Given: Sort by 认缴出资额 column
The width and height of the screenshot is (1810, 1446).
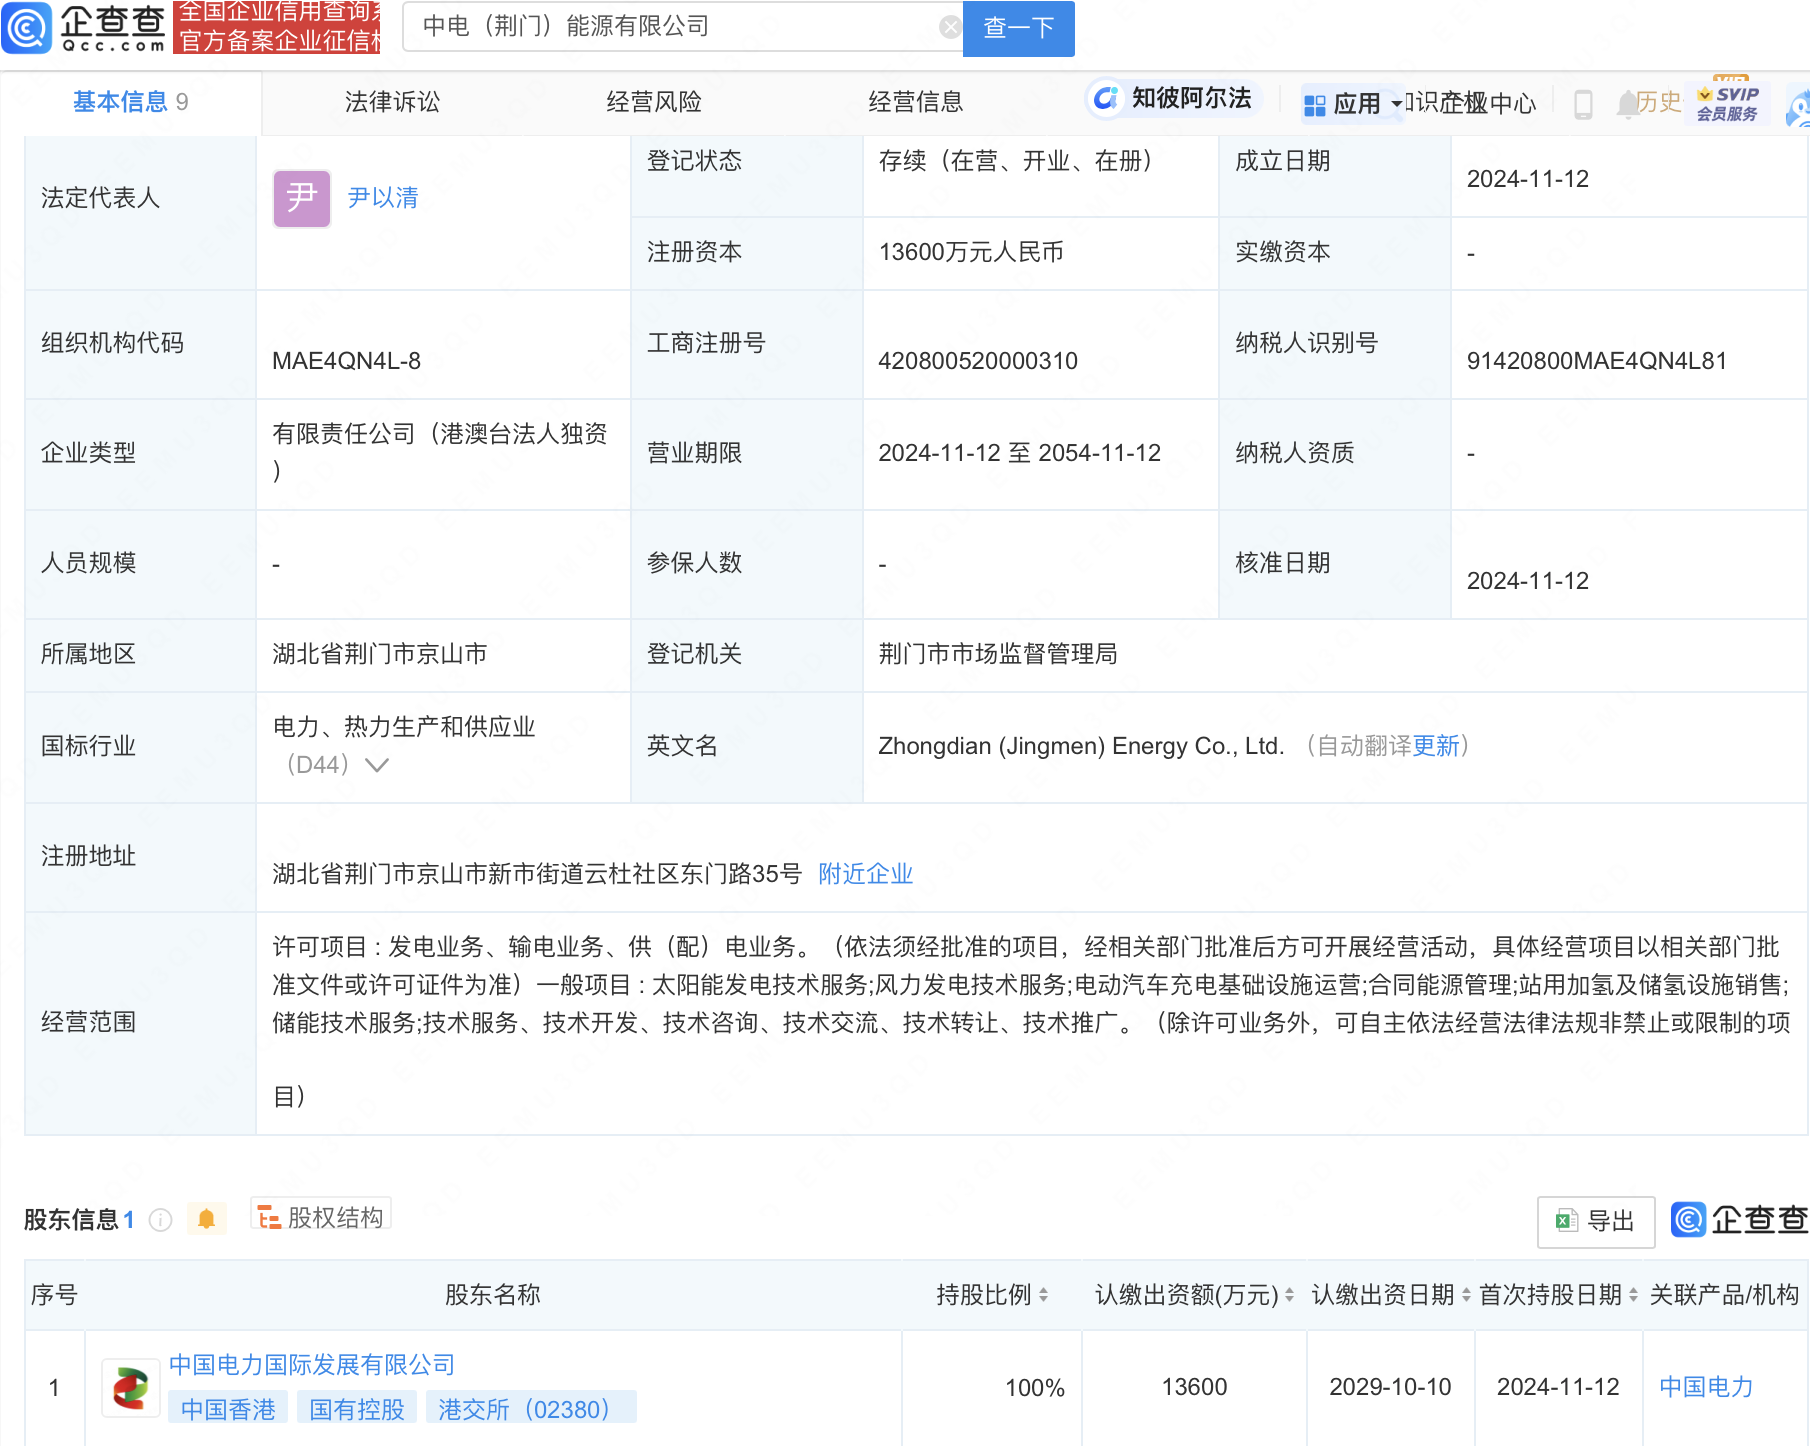Looking at the screenshot, I should click(1289, 1295).
